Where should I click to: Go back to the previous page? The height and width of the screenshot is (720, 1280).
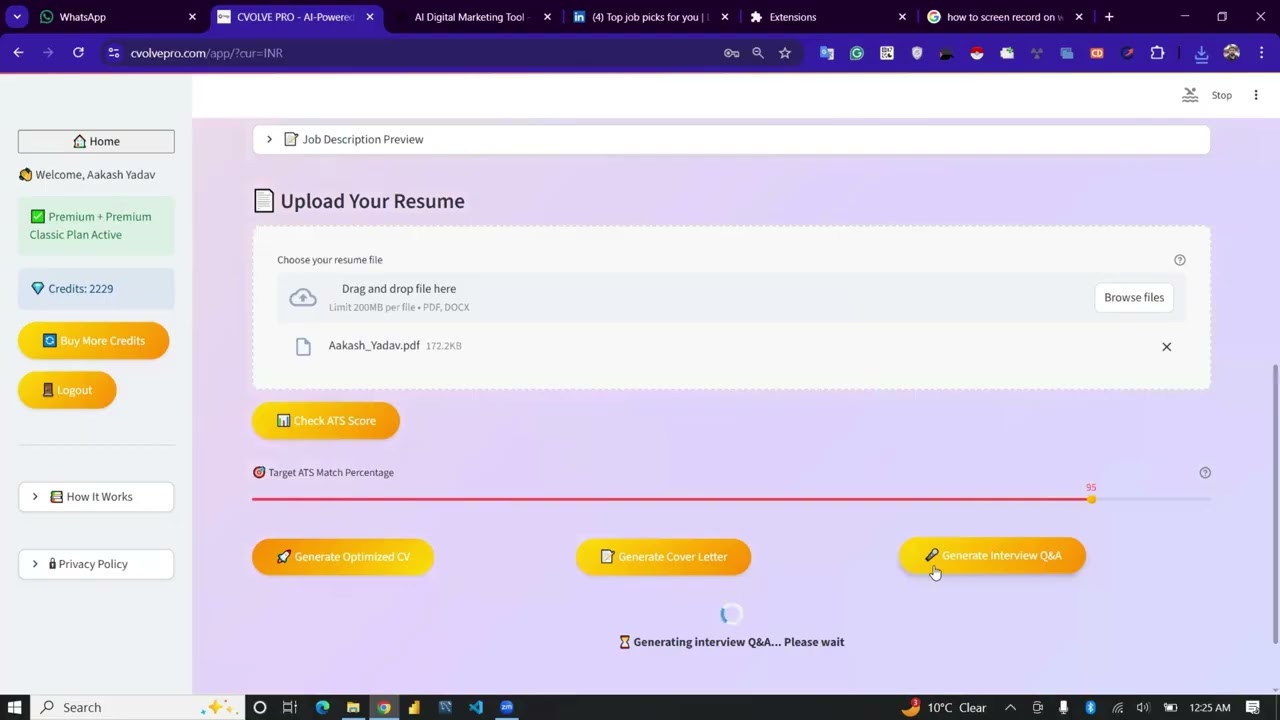(18, 53)
